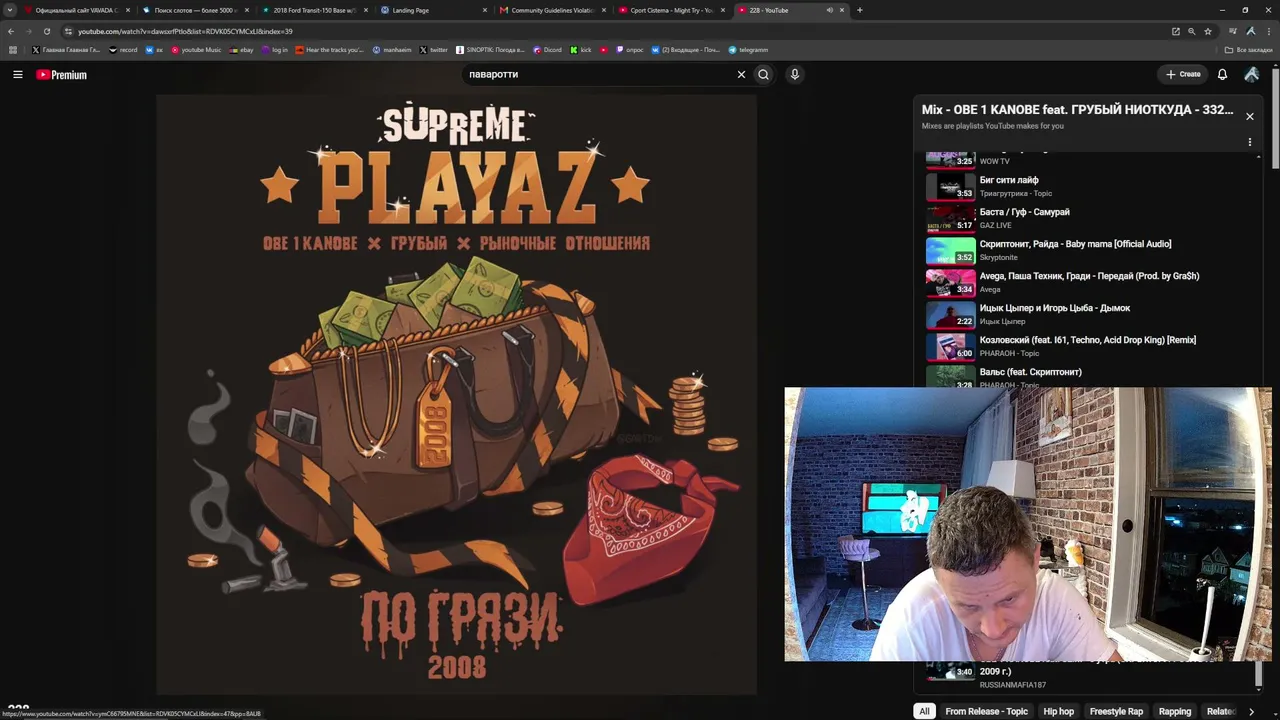
Task: Select the Freestyle Rap filter chip
Action: (x=1116, y=711)
